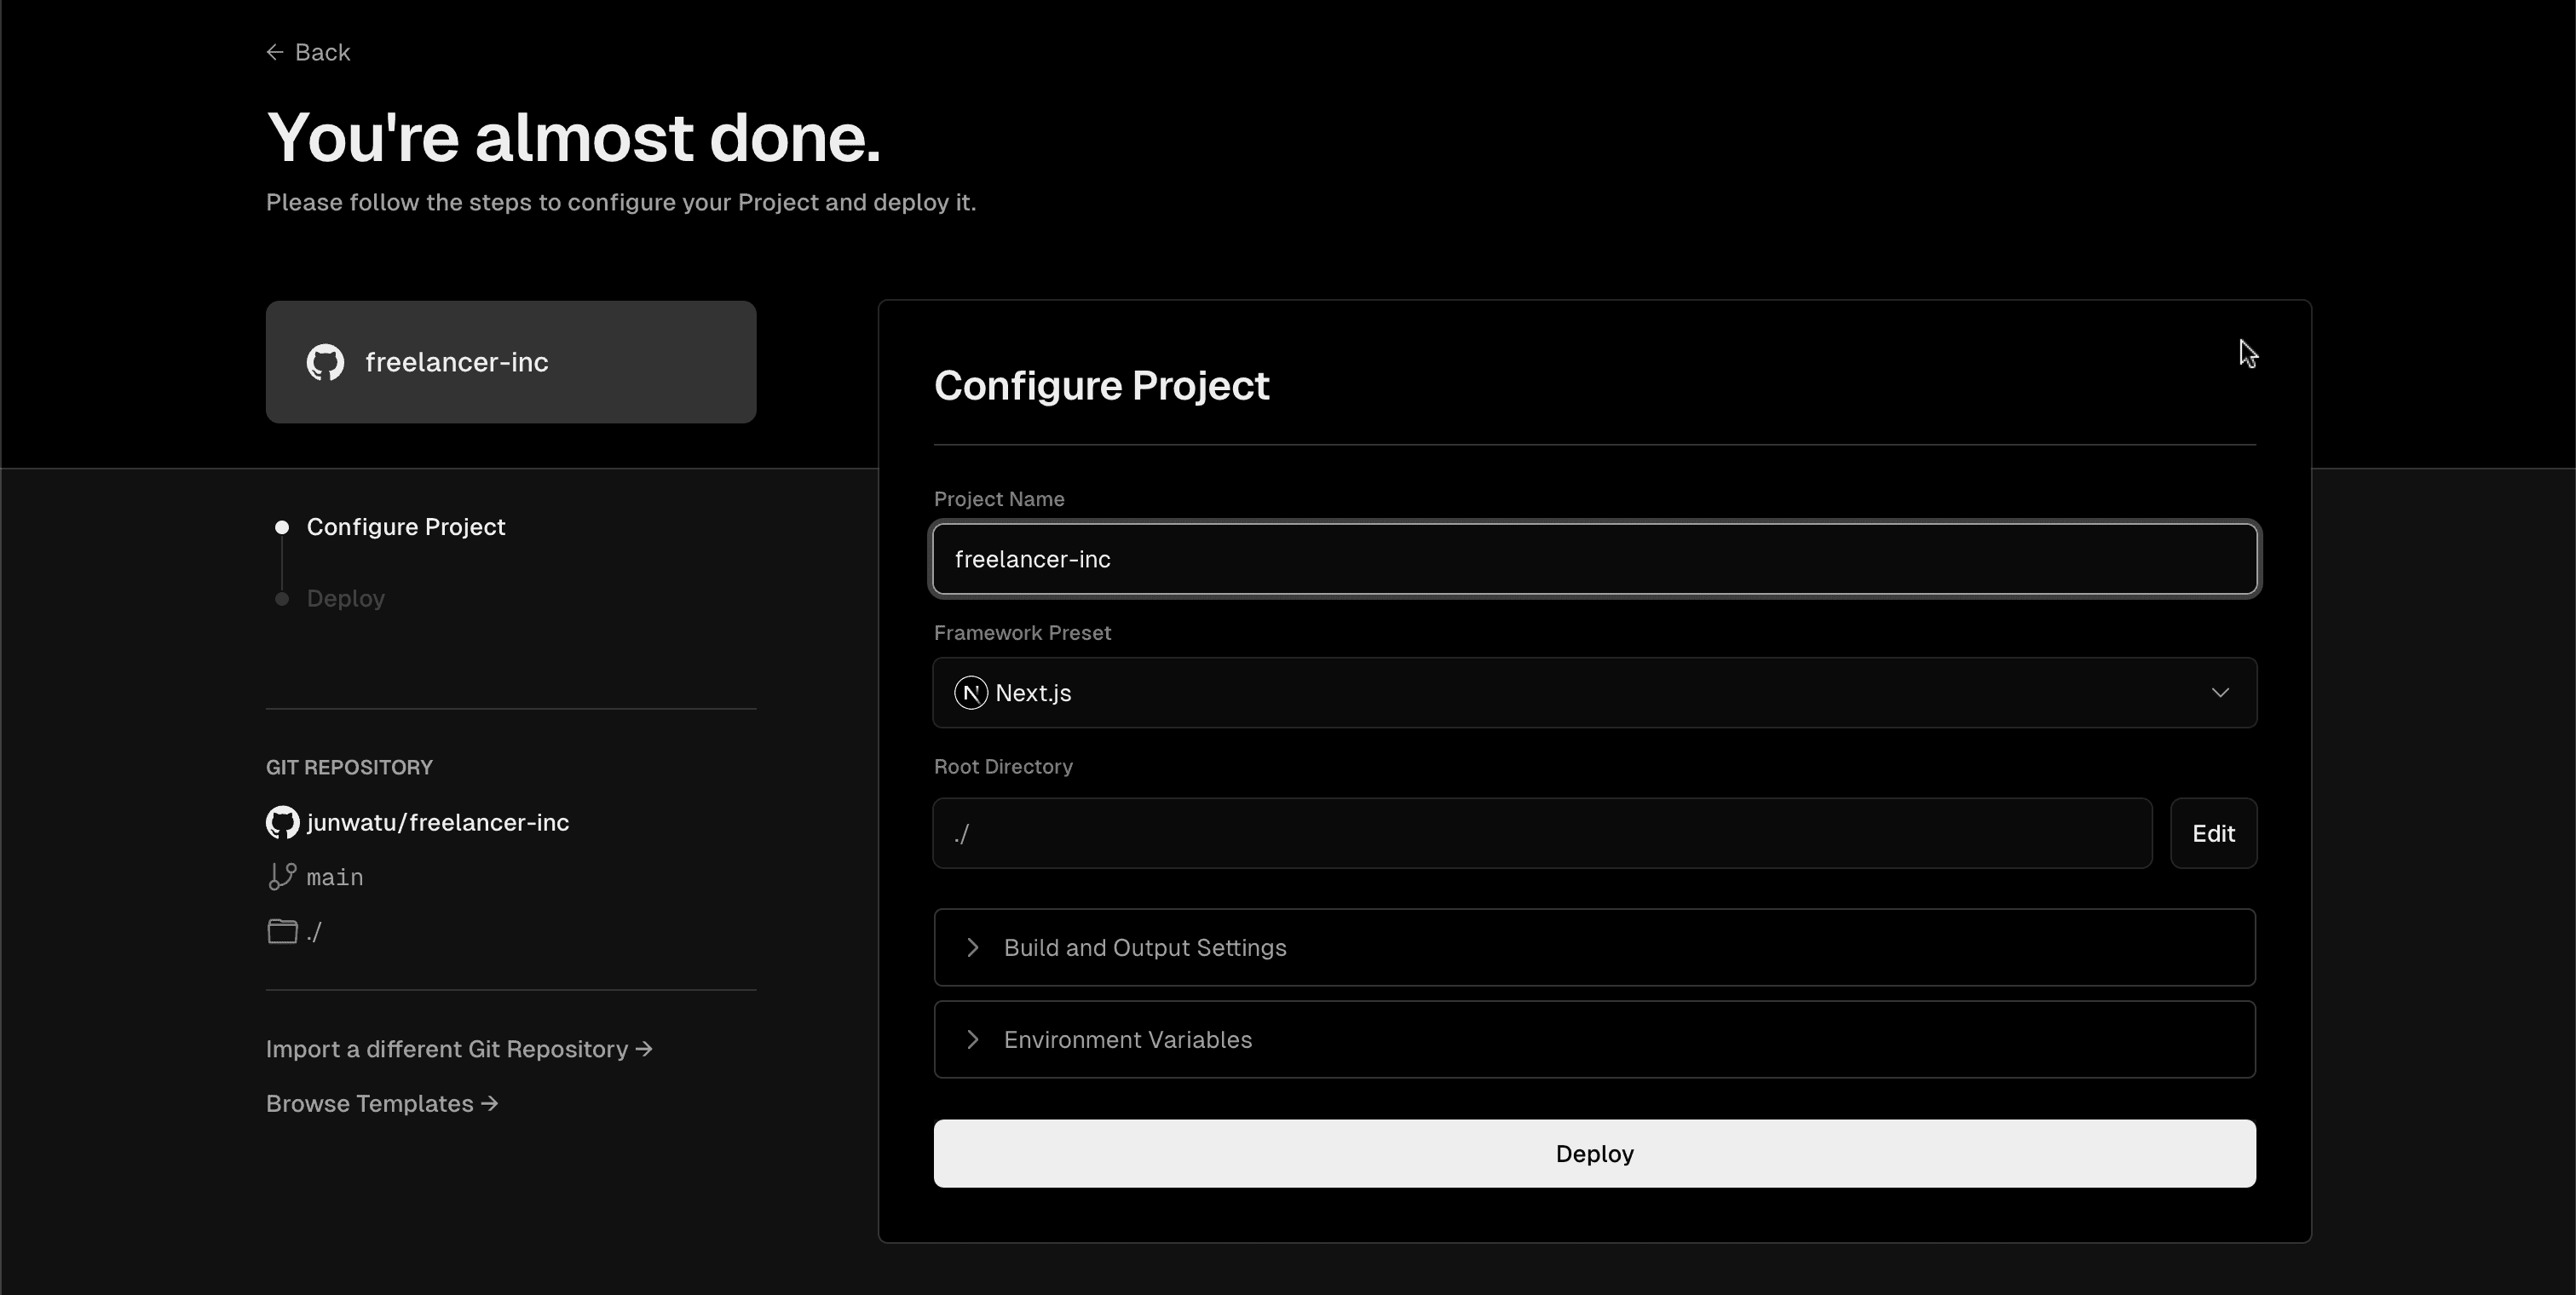Open the Framework Preset dropdown

click(1594, 693)
